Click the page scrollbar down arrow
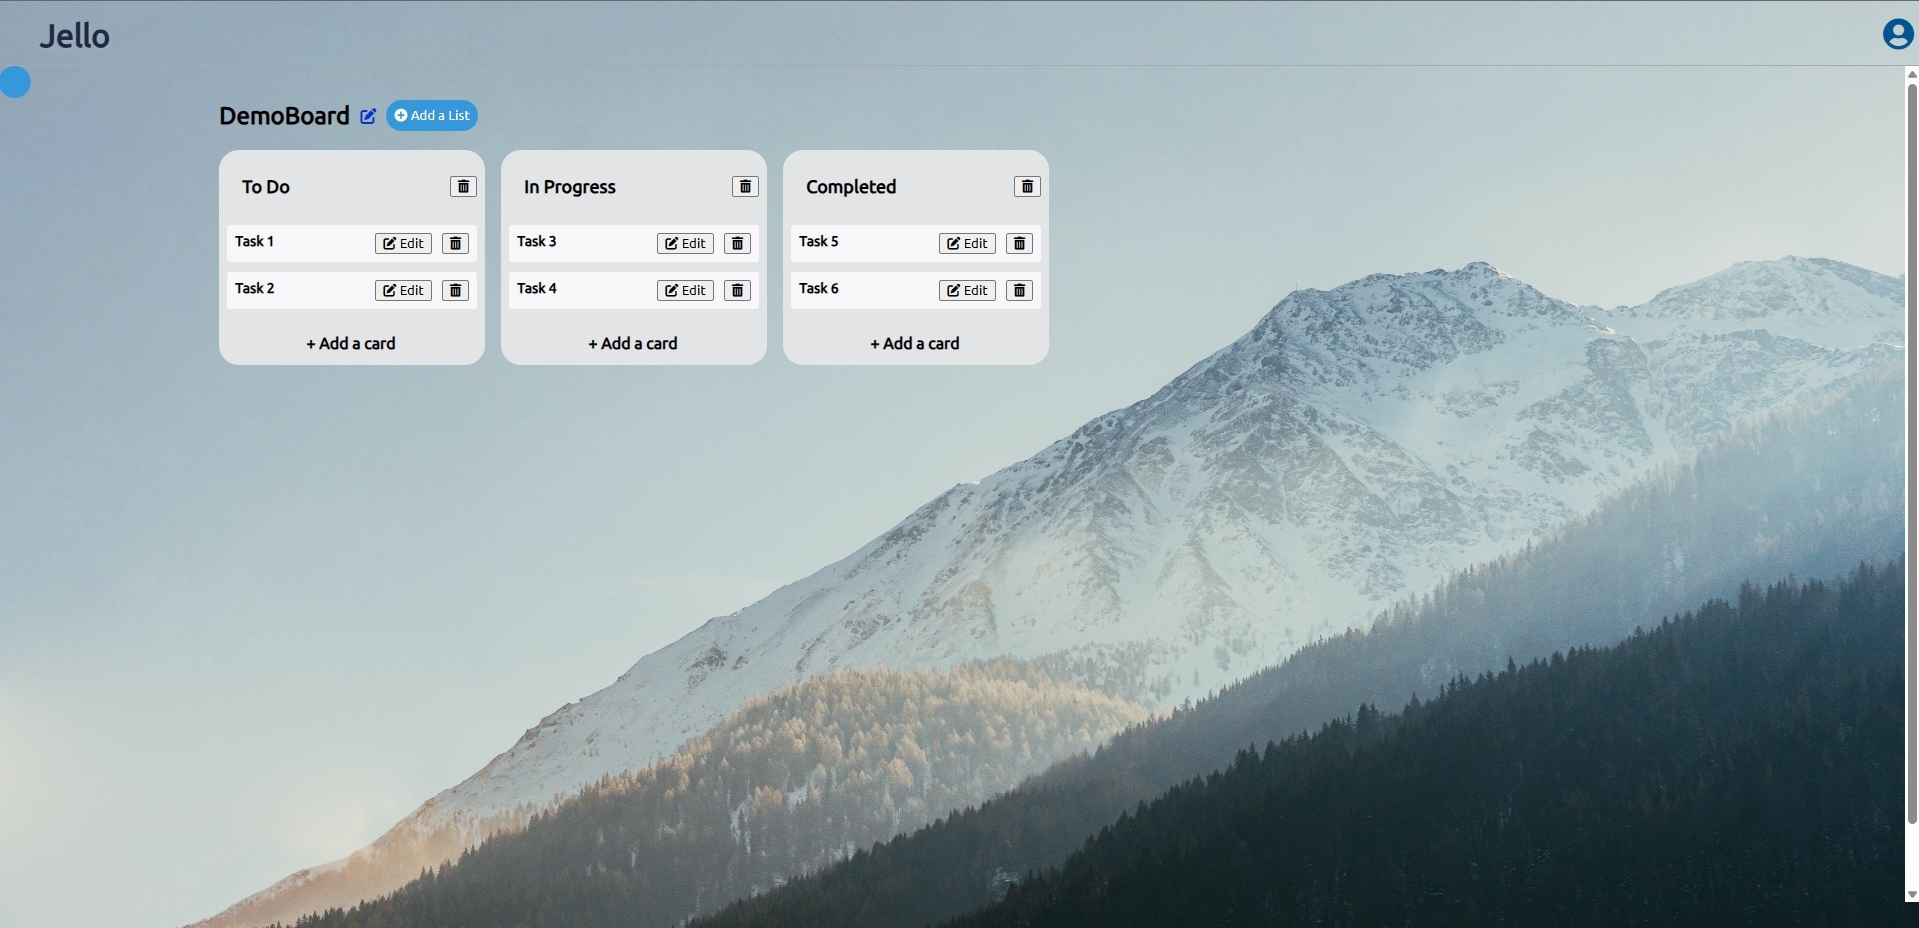1919x928 pixels. [x=1911, y=895]
